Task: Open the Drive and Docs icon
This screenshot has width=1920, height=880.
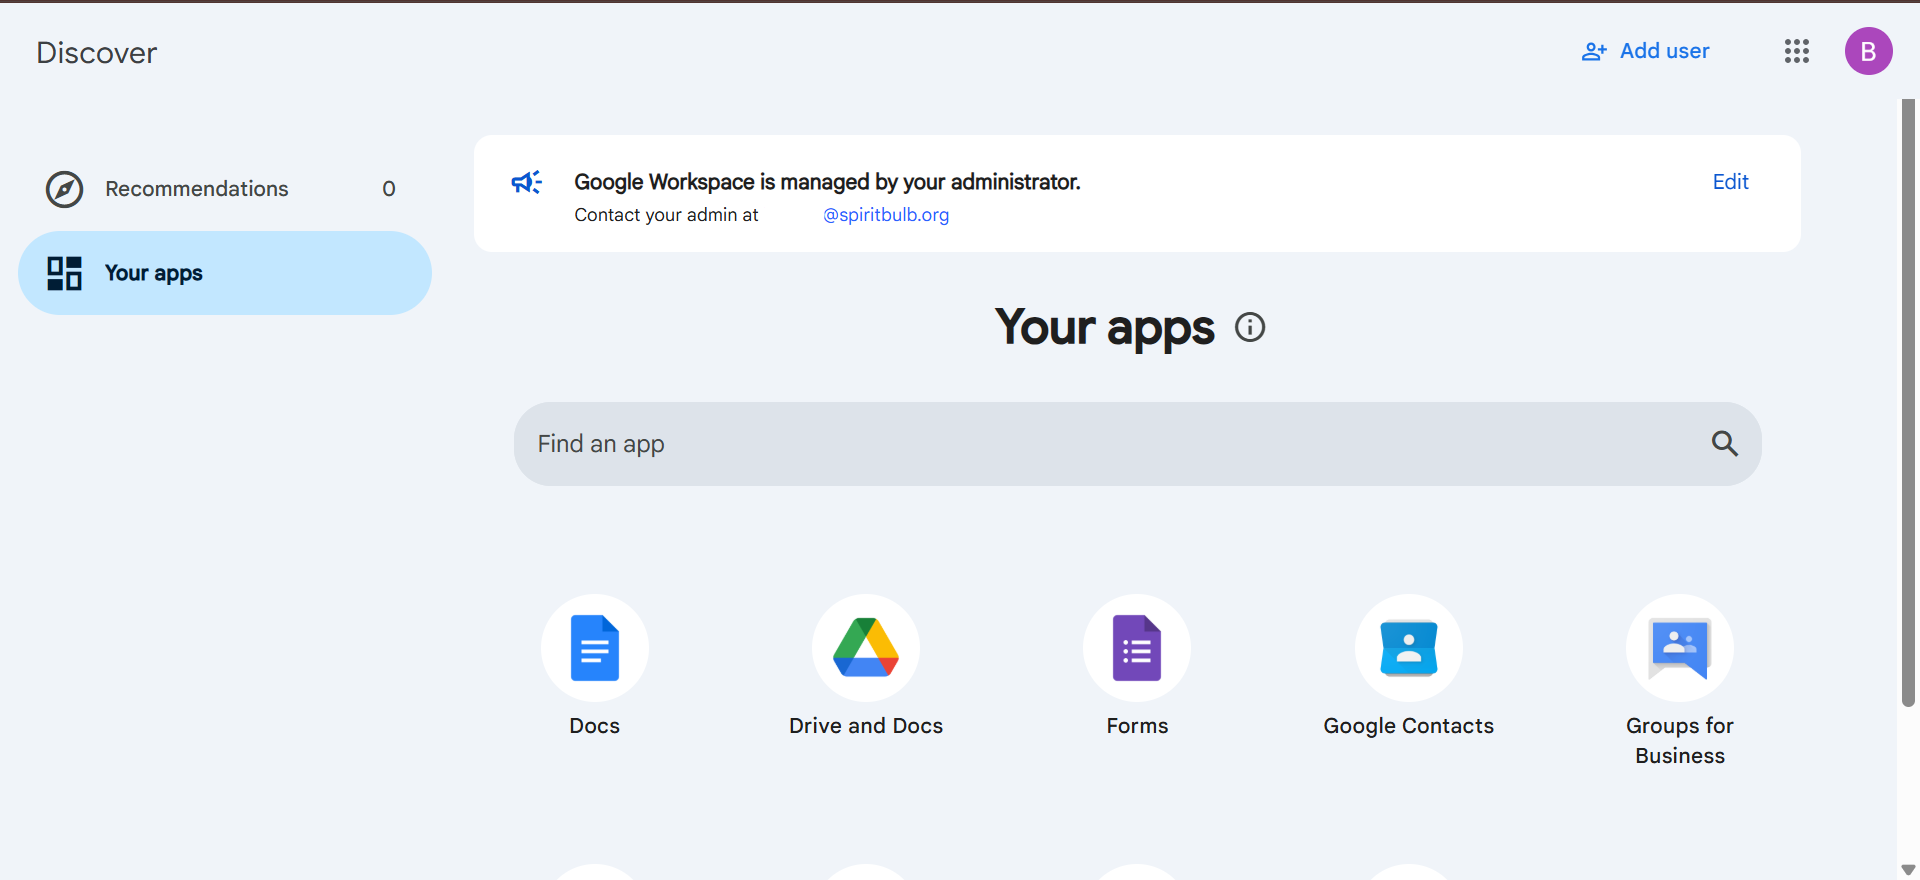Action: (865, 648)
